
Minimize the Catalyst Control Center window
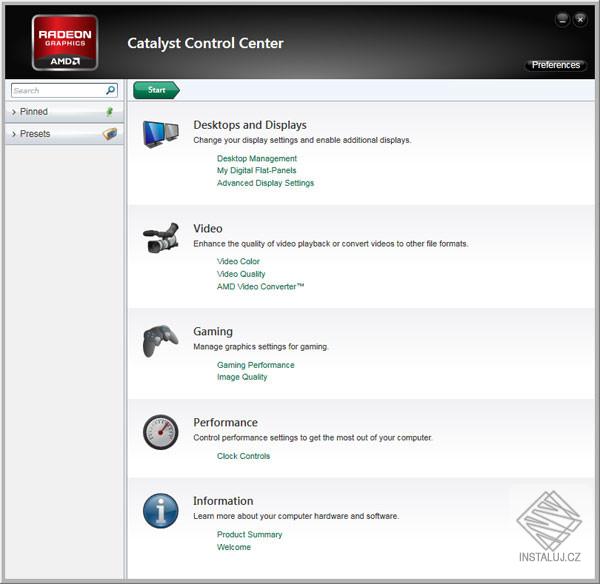click(562, 20)
